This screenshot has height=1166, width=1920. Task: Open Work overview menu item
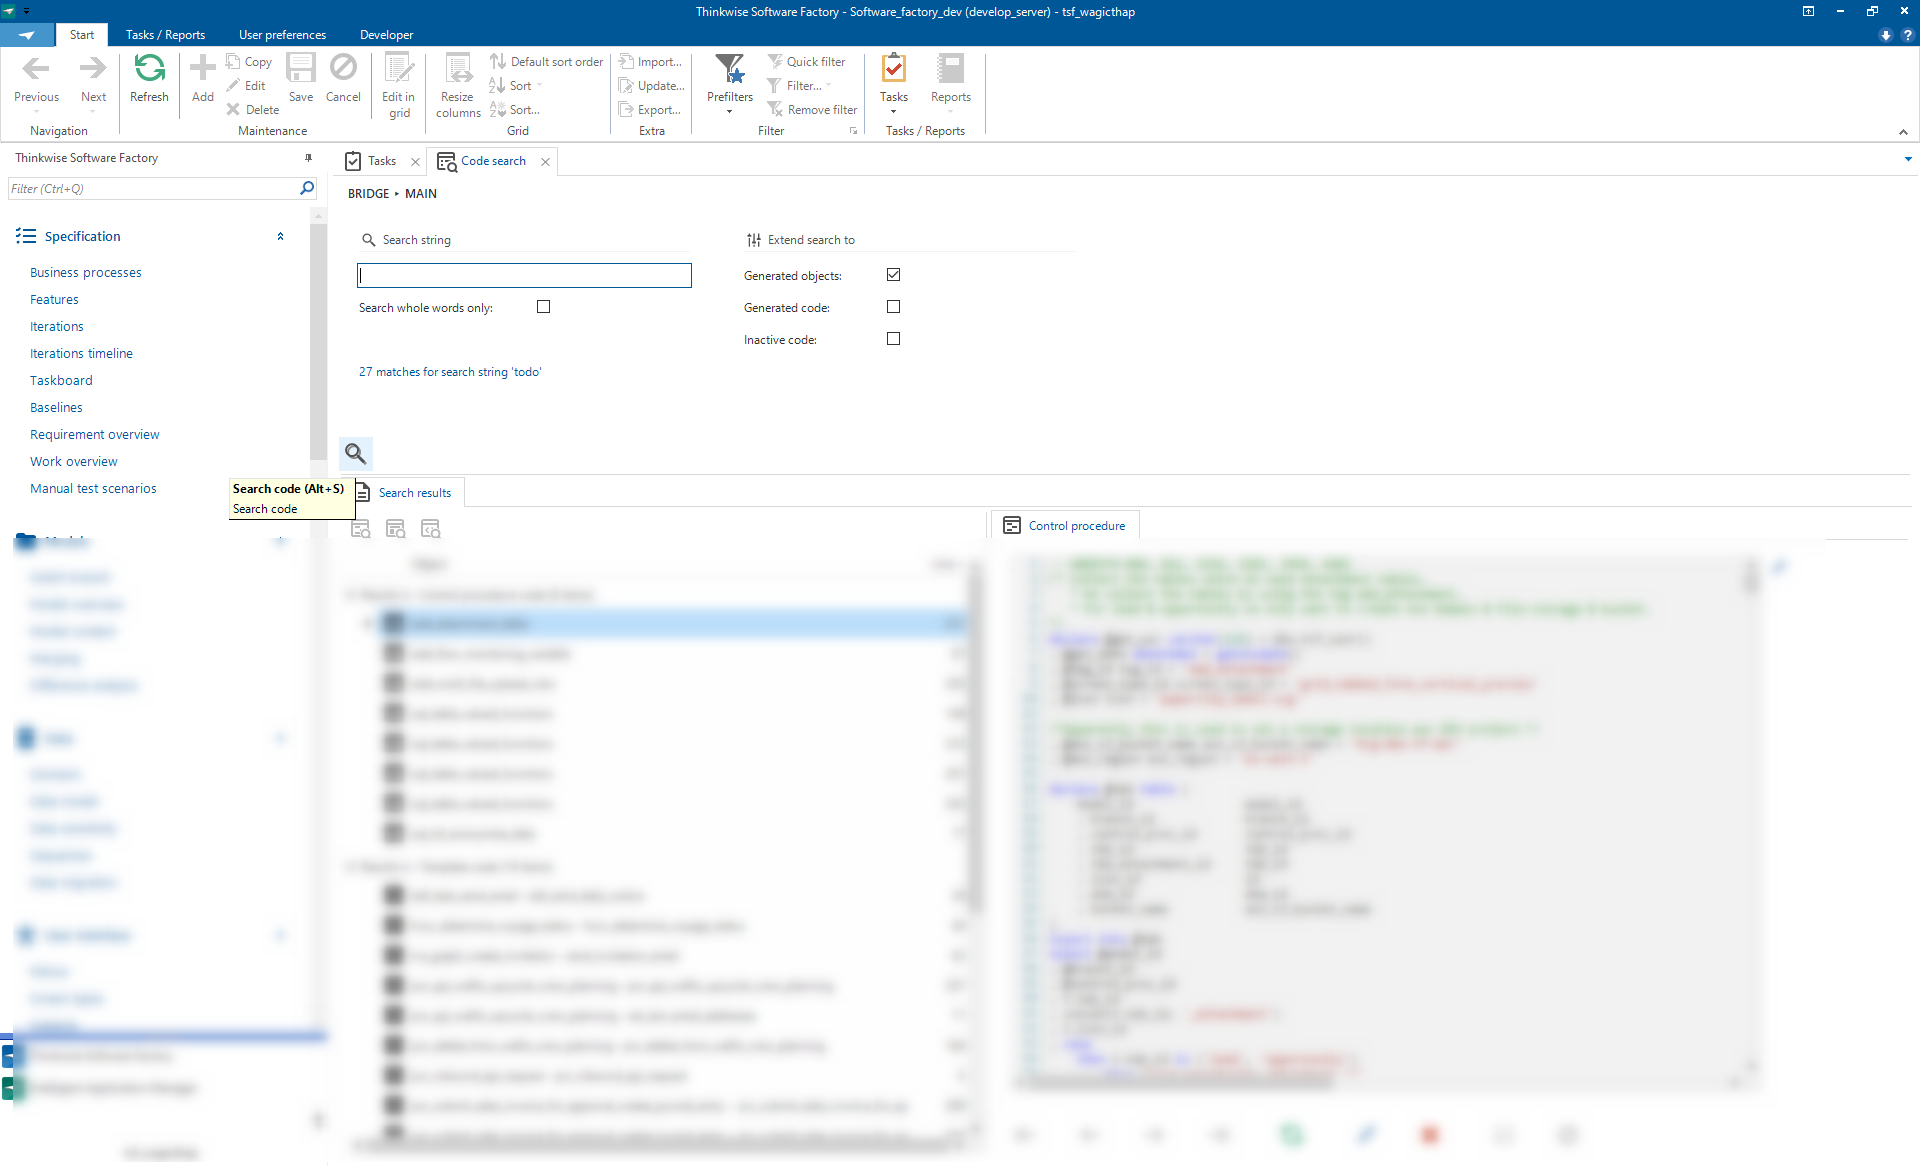coord(74,461)
